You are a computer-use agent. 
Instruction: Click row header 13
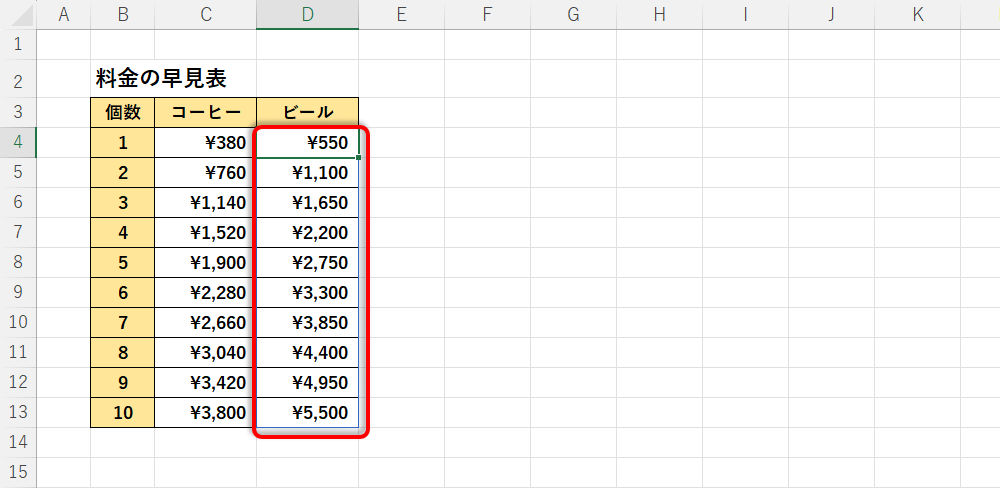coord(18,412)
